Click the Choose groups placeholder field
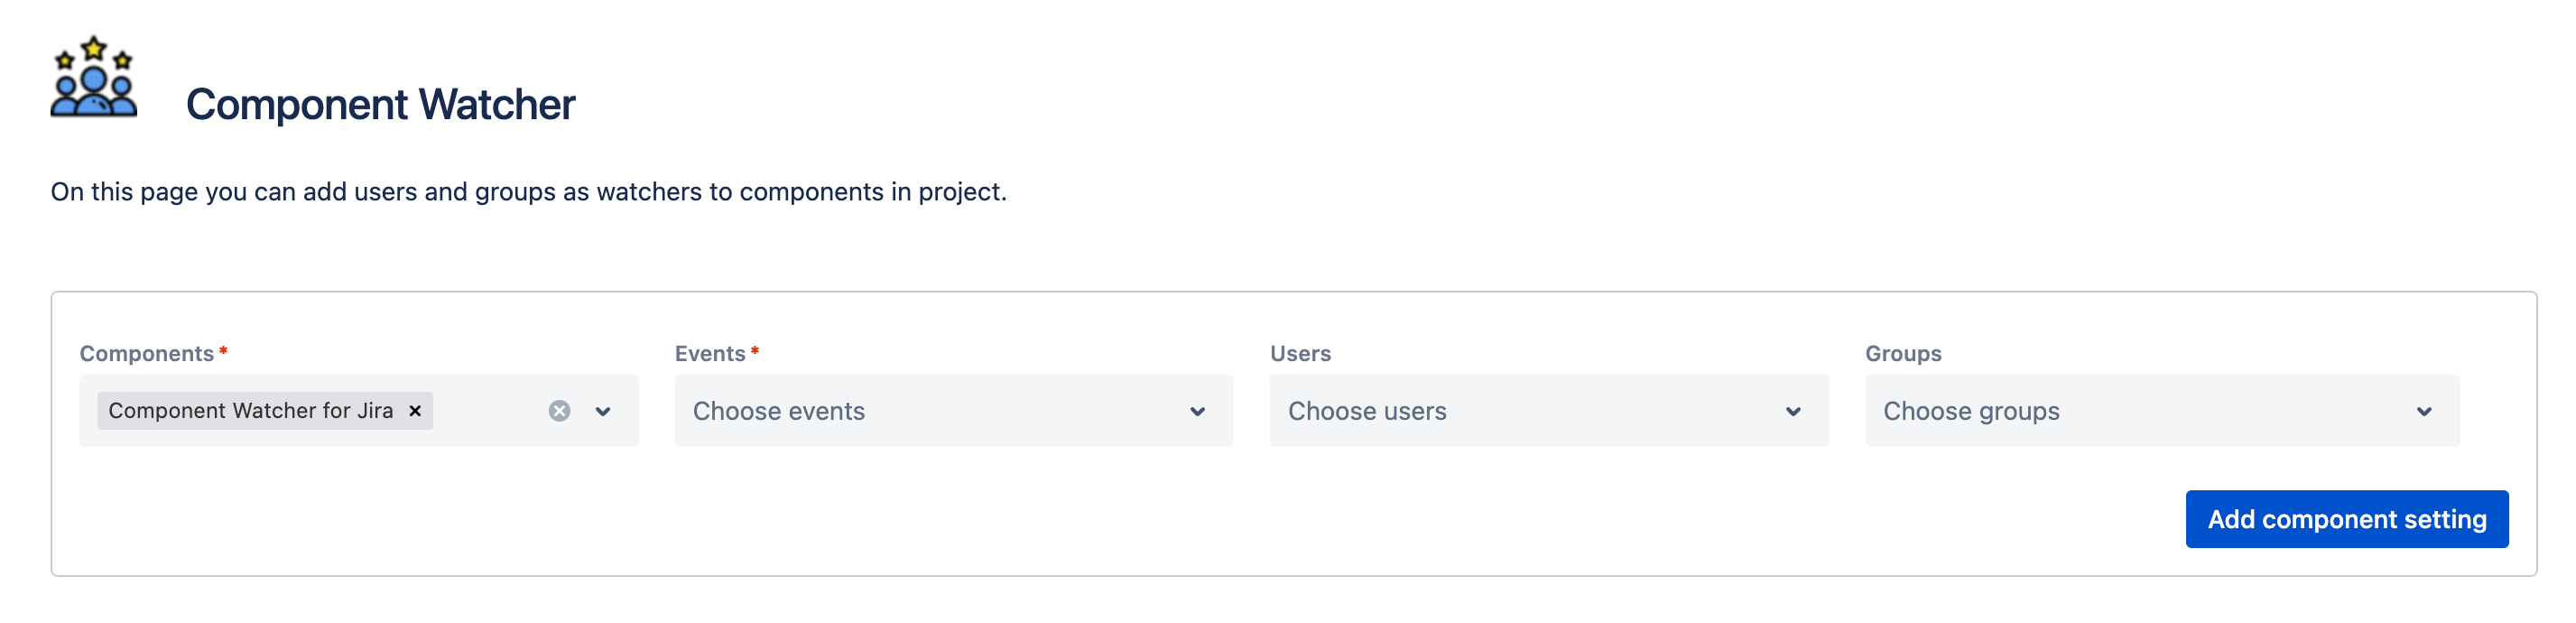2576x623 pixels. (x=2162, y=411)
